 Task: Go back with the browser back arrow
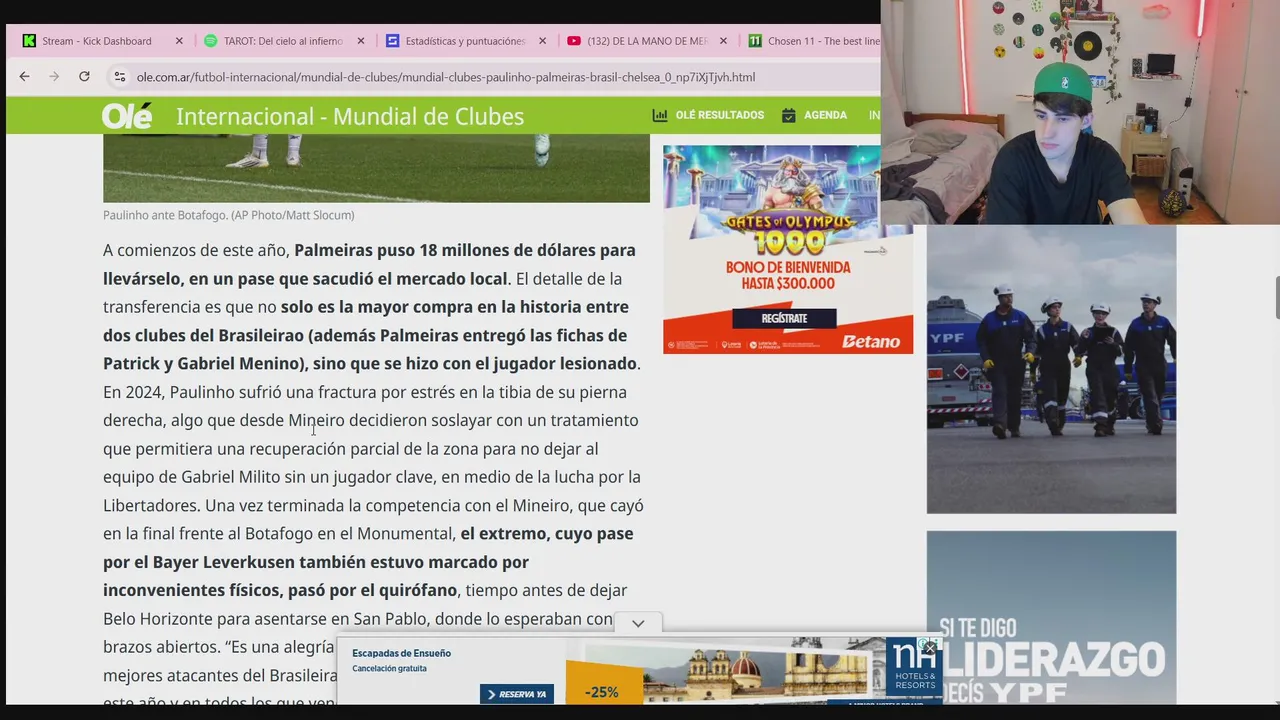tap(24, 77)
